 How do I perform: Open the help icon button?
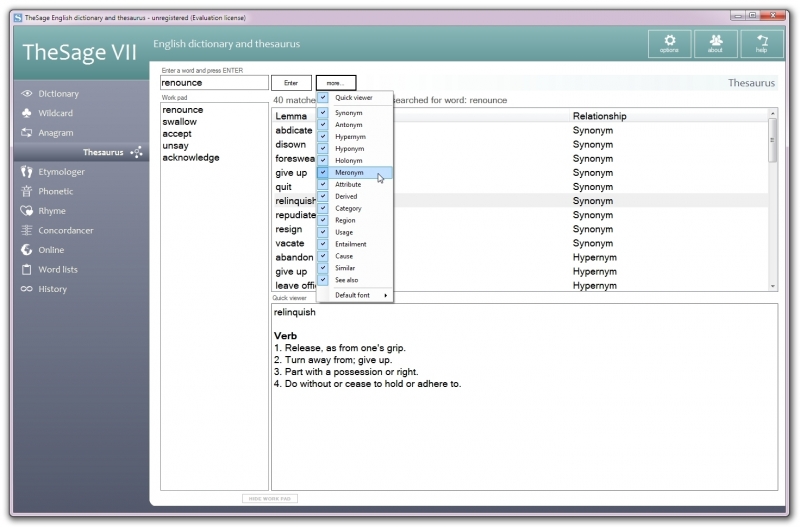coord(762,44)
